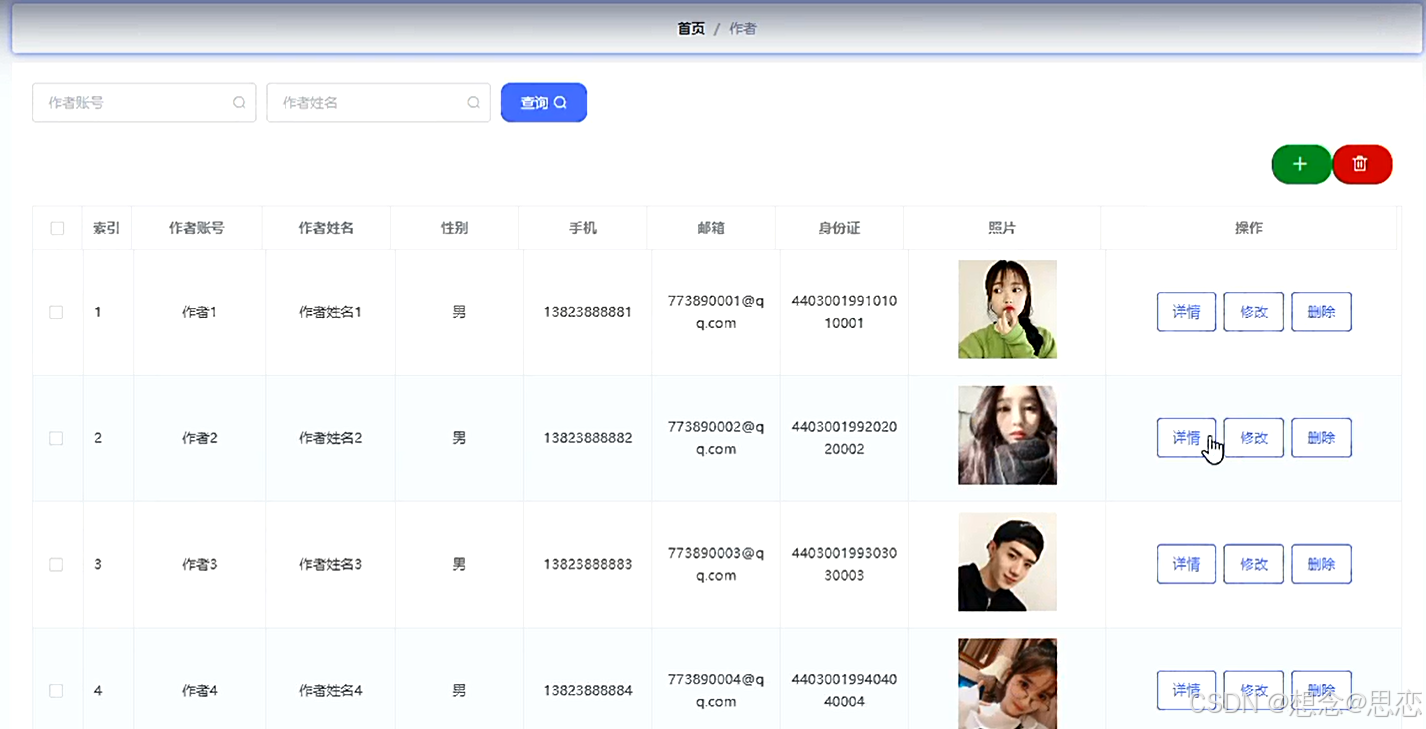Click 删除 for 作者2
Viewport: 1426px width, 729px height.
click(1321, 438)
